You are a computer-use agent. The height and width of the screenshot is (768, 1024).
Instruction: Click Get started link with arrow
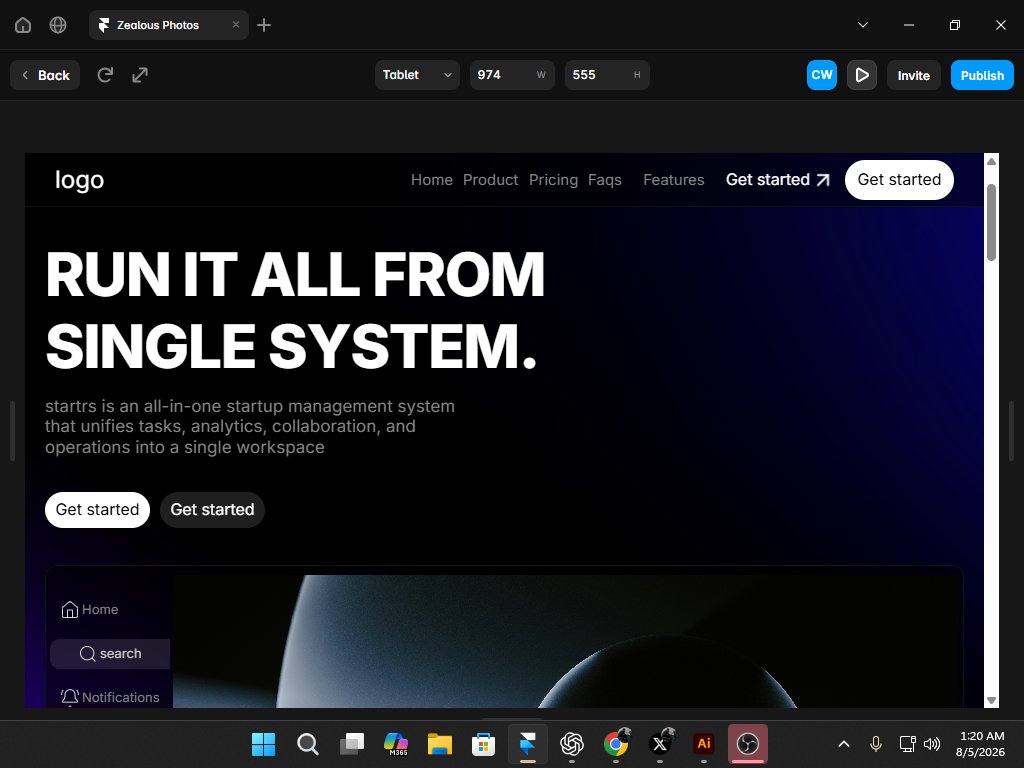tap(778, 180)
